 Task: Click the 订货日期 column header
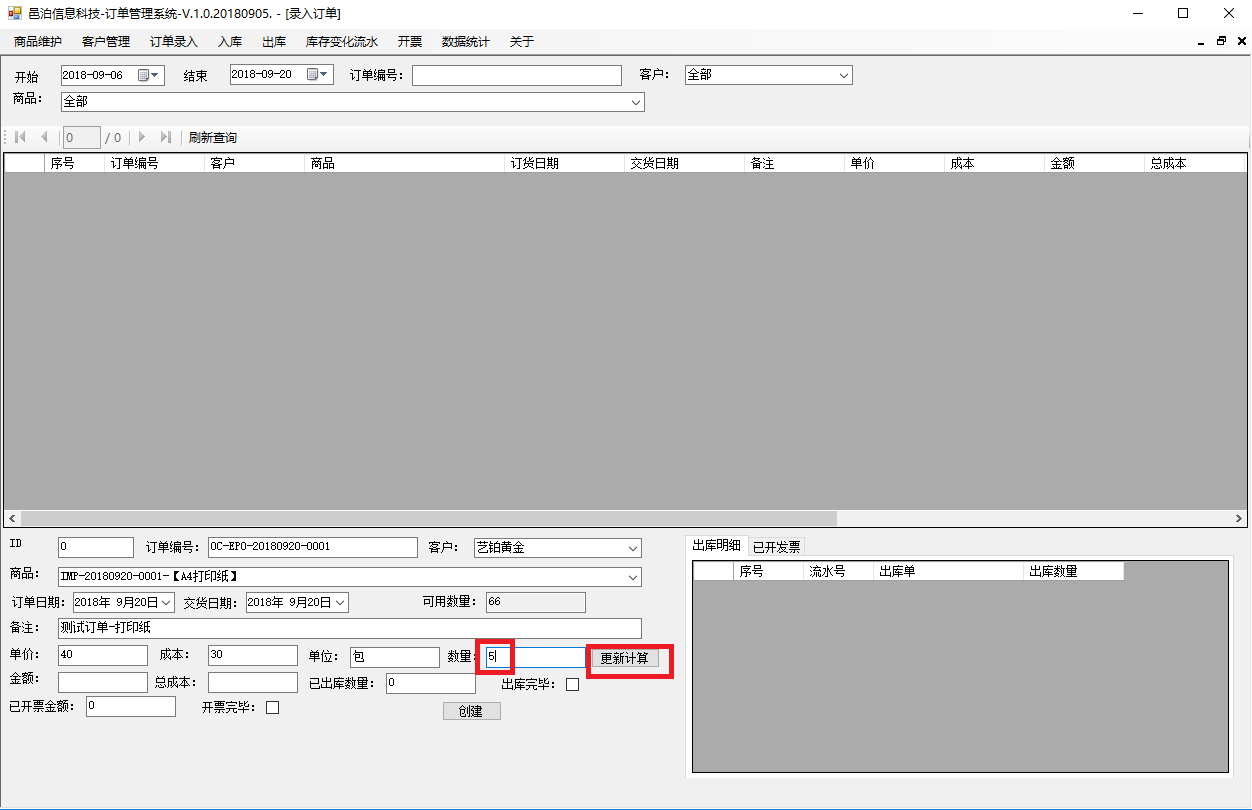tap(565, 163)
